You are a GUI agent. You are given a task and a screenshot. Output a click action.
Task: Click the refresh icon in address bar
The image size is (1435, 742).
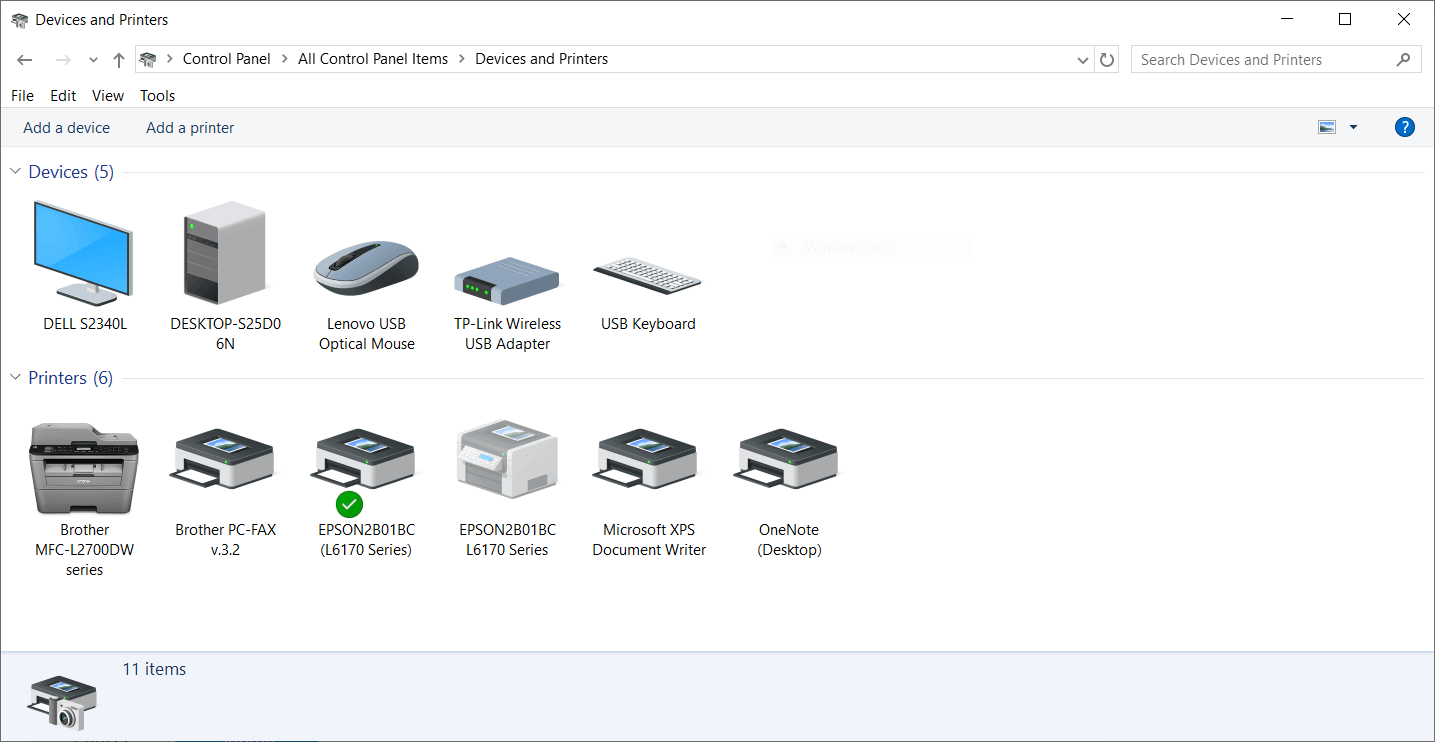point(1106,60)
